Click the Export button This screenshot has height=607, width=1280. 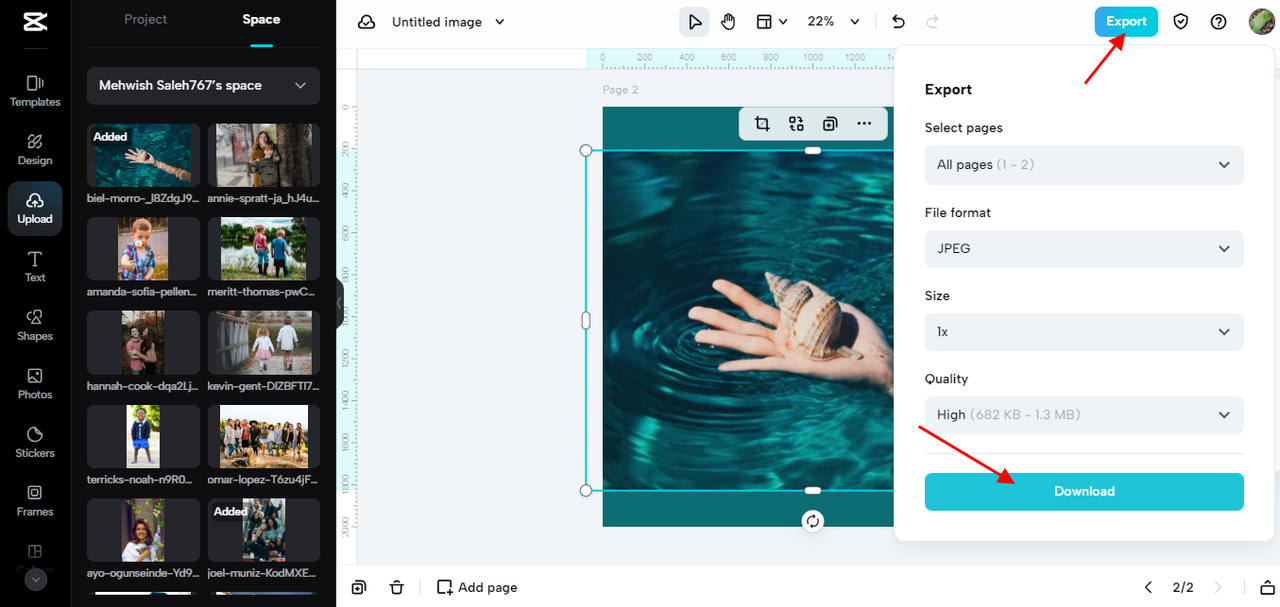pos(1126,22)
